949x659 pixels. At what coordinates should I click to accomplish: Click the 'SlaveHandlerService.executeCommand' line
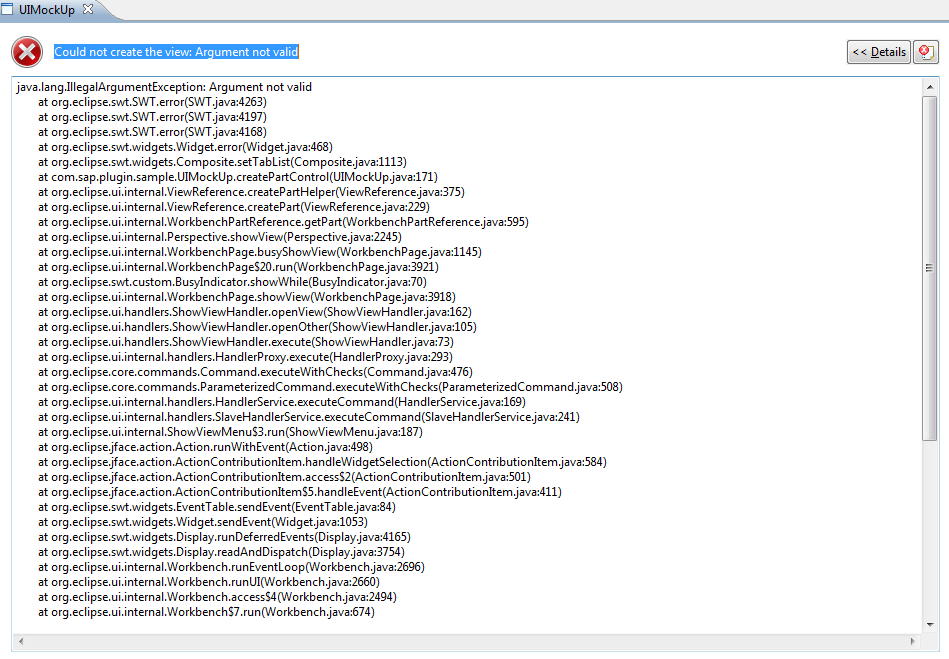pos(309,417)
